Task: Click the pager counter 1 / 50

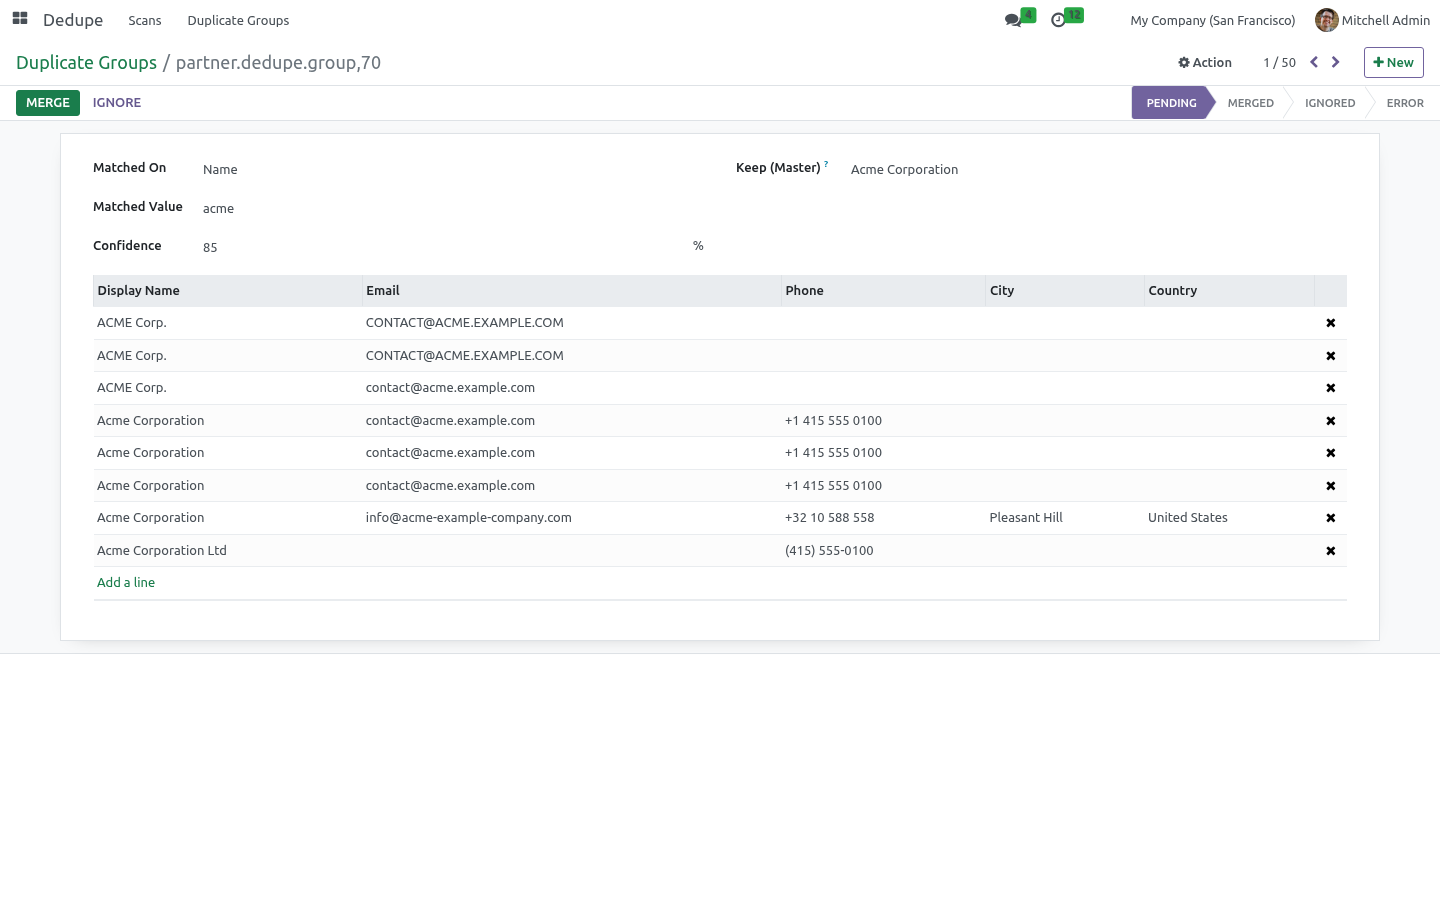Action: [1279, 62]
